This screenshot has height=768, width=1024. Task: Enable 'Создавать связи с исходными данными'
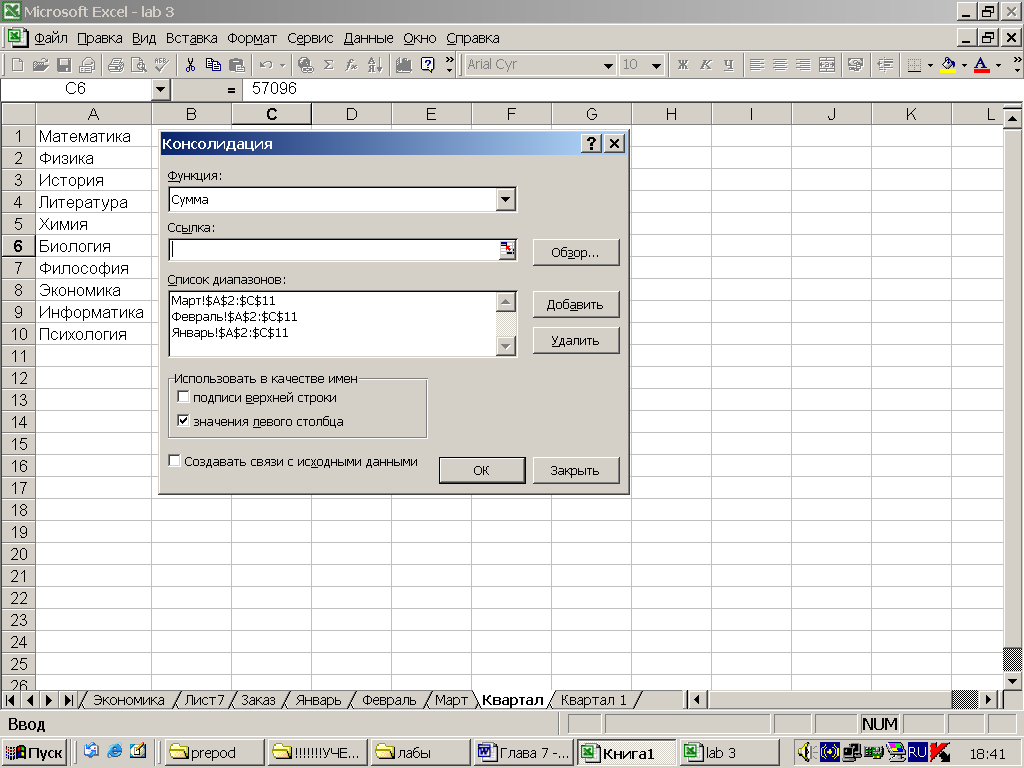[174, 461]
